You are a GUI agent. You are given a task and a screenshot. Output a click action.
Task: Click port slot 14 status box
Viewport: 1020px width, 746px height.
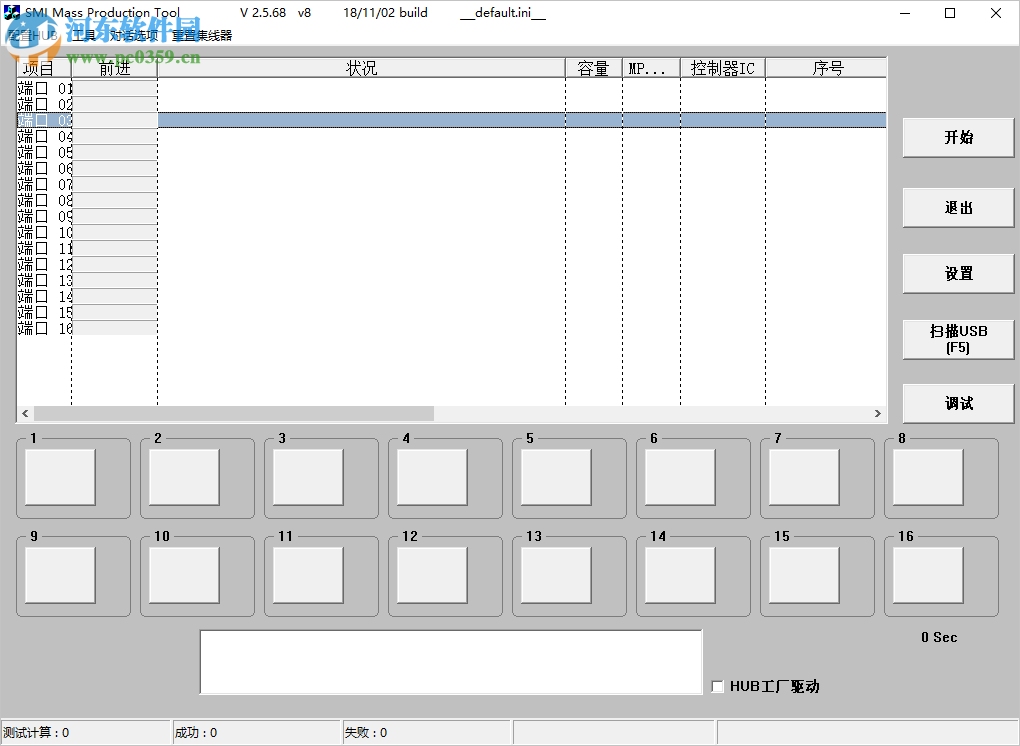680,575
